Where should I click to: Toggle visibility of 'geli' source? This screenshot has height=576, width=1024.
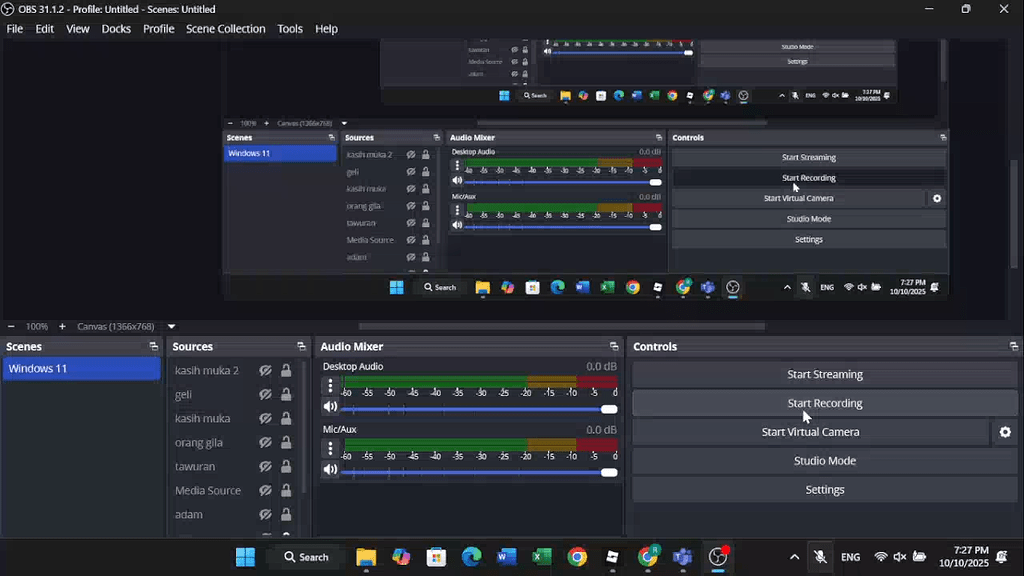(x=265, y=395)
